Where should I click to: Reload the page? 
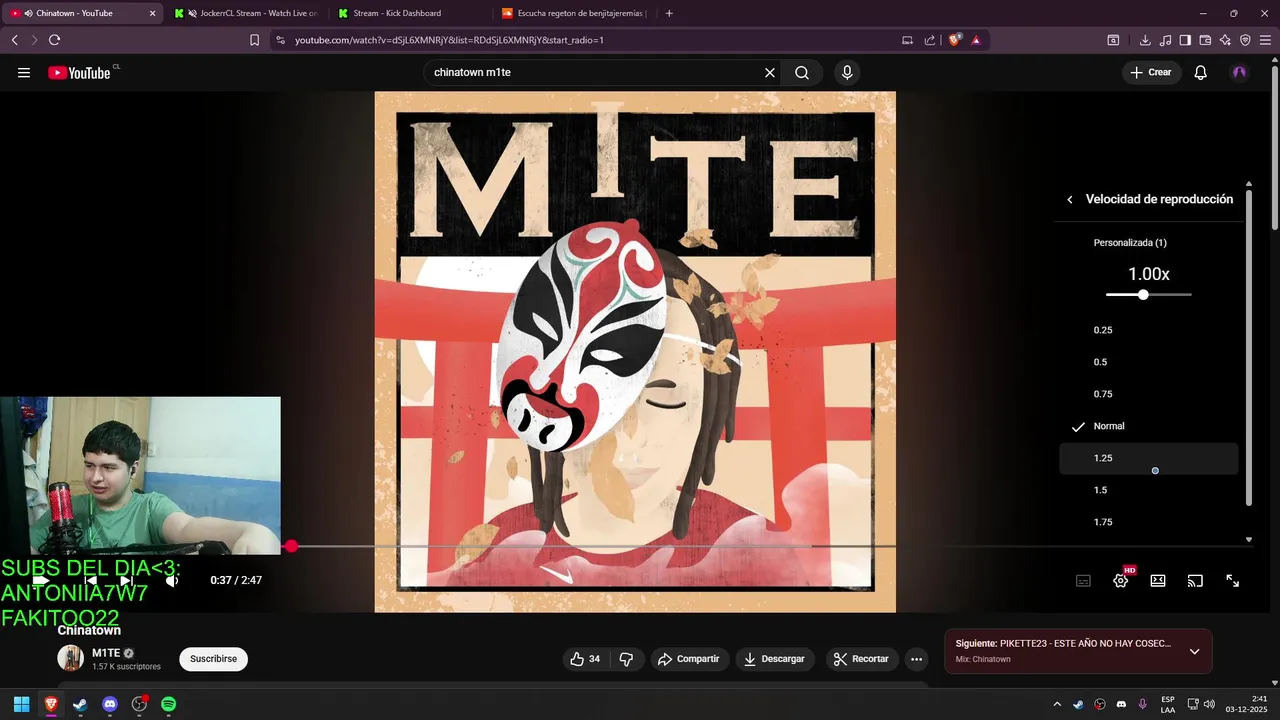point(54,40)
